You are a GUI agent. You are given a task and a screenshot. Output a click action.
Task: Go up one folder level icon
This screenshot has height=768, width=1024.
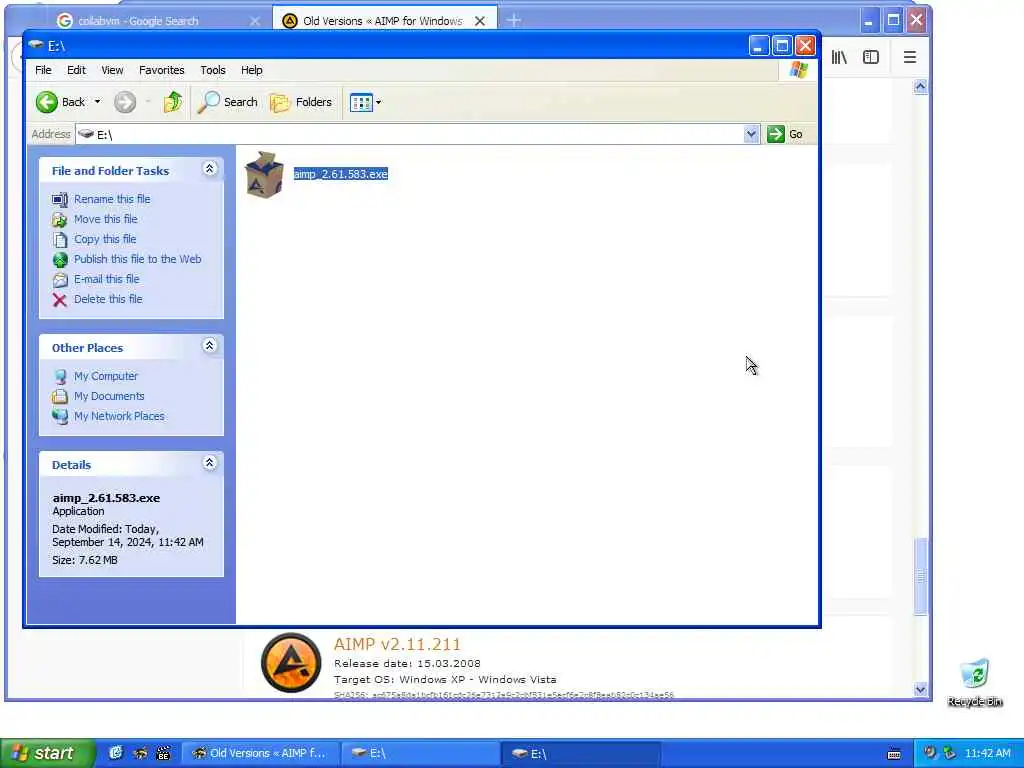[x=172, y=102]
